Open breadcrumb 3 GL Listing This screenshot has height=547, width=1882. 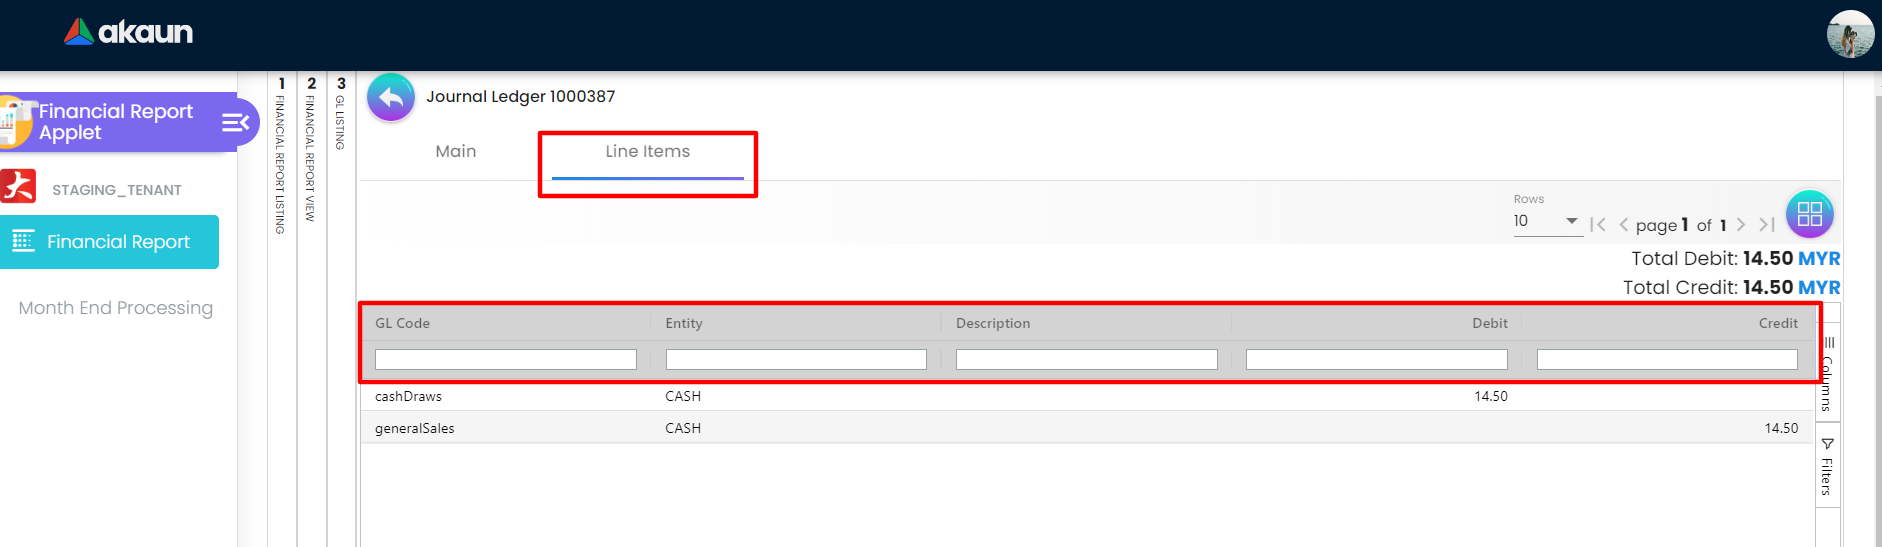(341, 112)
